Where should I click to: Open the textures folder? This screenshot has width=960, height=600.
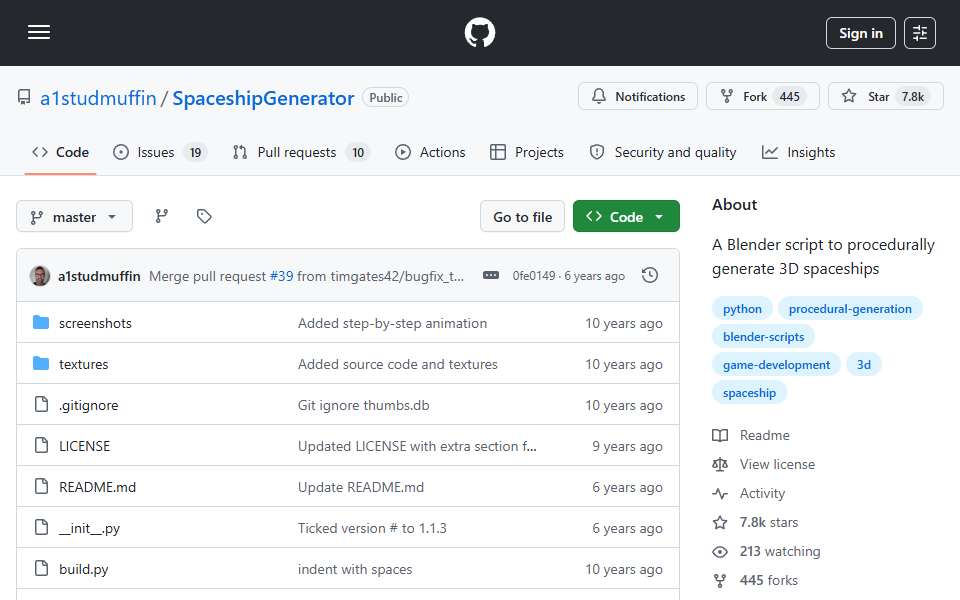(83, 364)
